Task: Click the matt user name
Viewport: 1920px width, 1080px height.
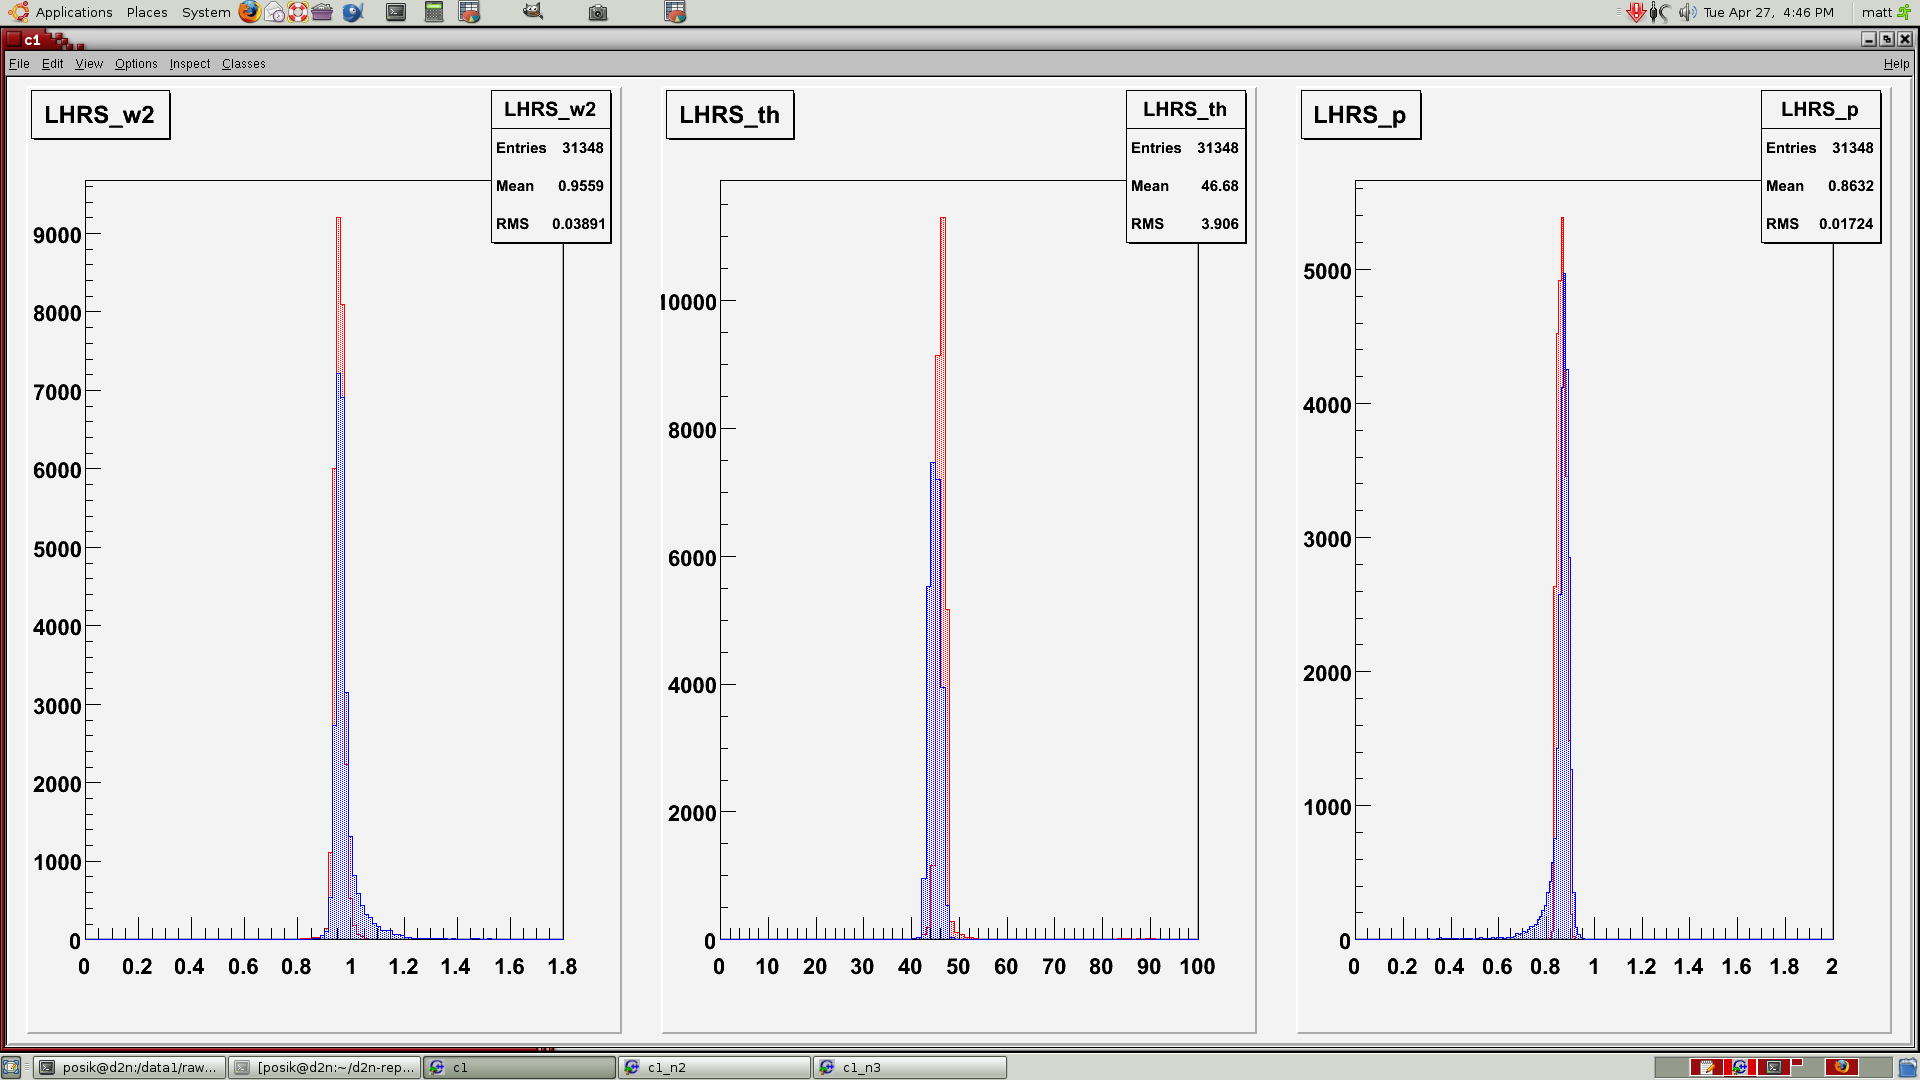Action: coord(1876,12)
